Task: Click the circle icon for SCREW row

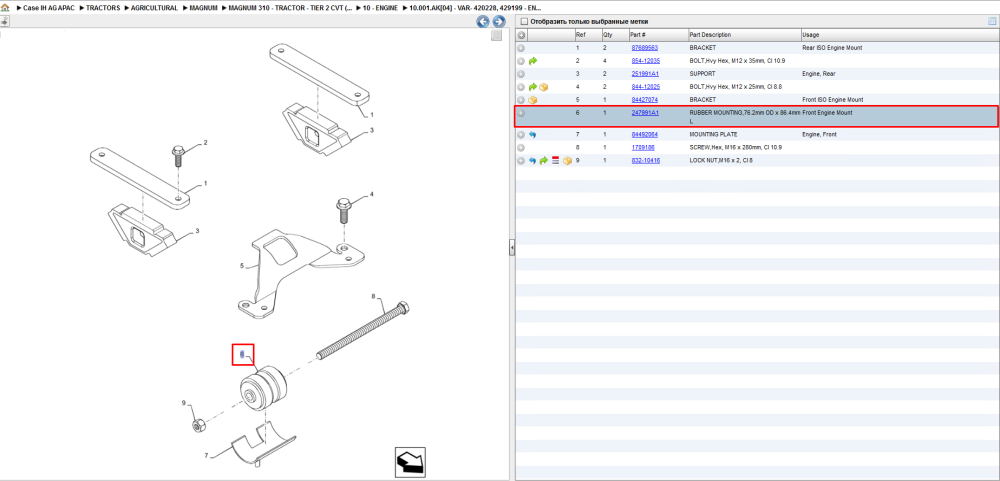Action: coord(521,147)
